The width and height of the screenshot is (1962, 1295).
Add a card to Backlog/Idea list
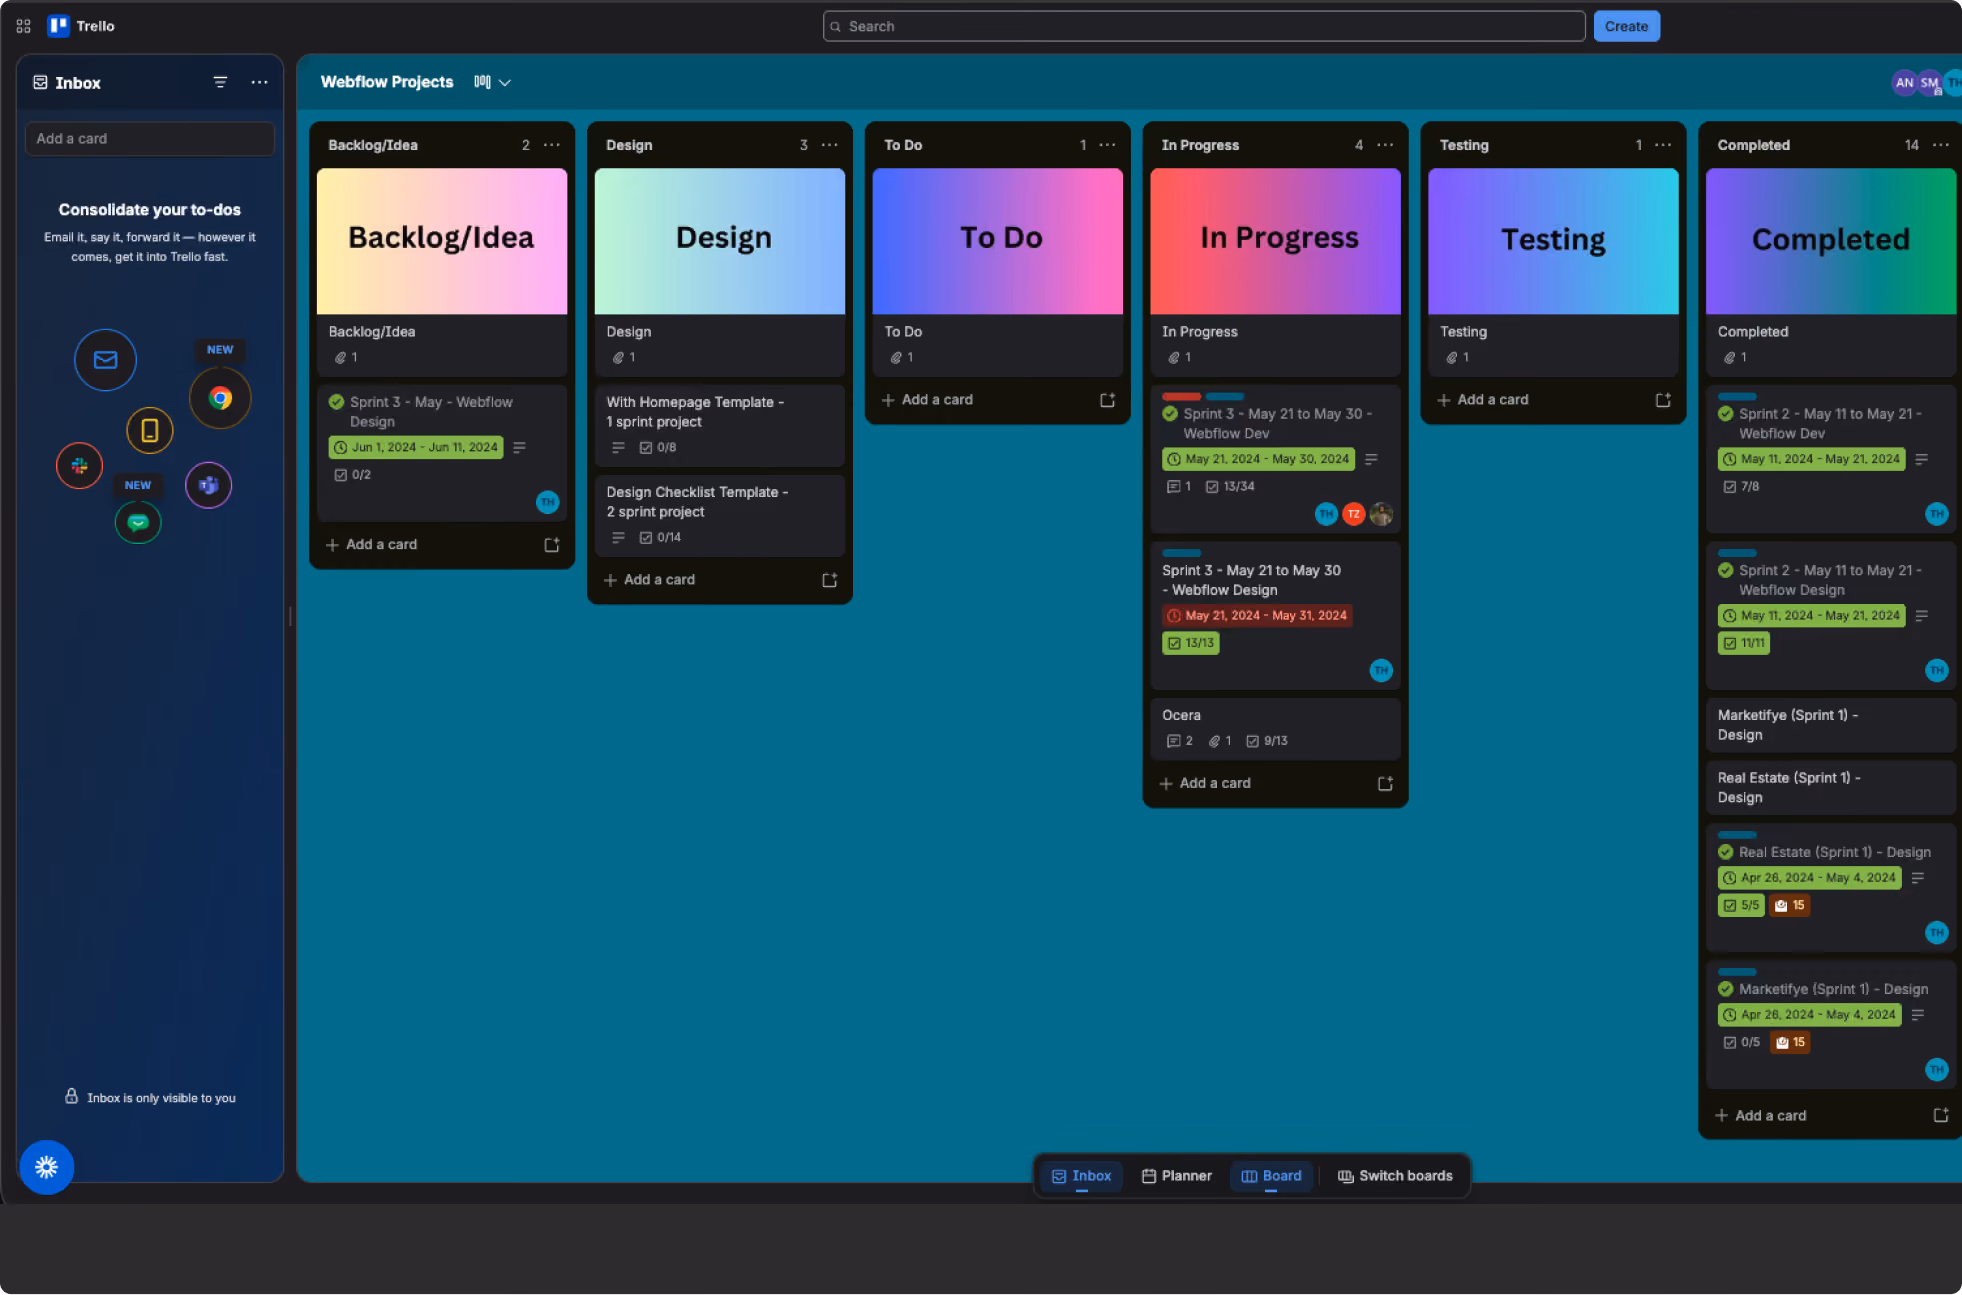[372, 544]
